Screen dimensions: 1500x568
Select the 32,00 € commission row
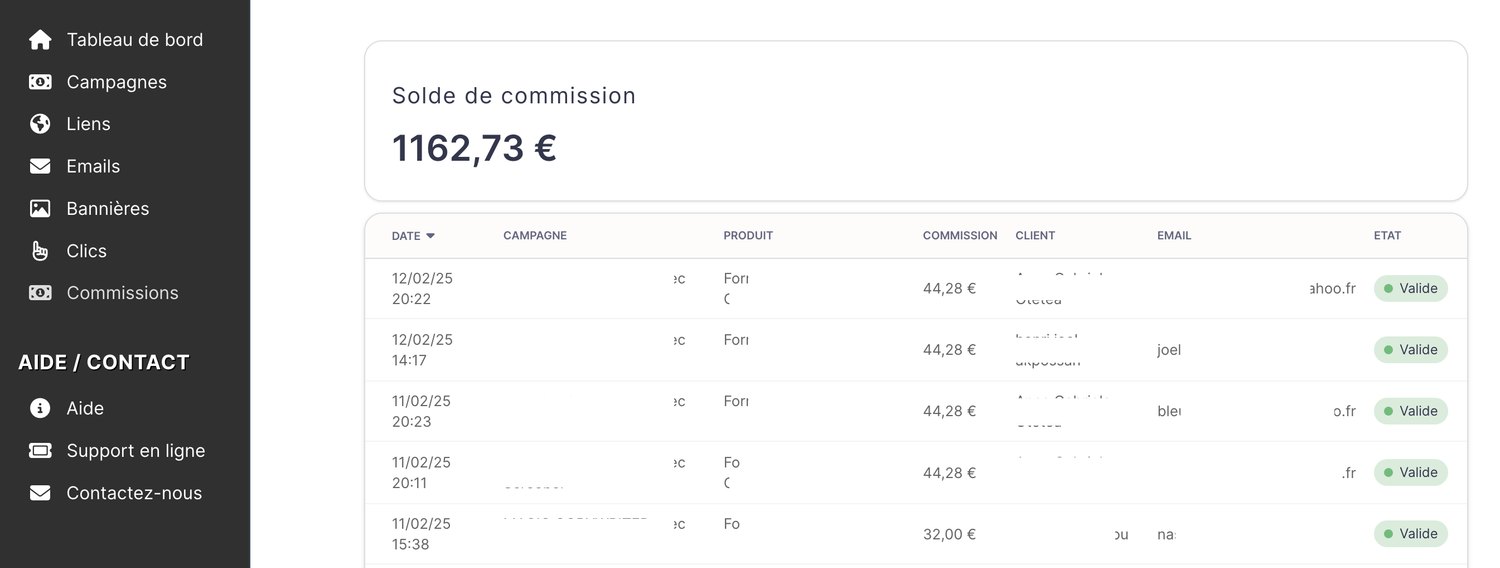click(949, 534)
